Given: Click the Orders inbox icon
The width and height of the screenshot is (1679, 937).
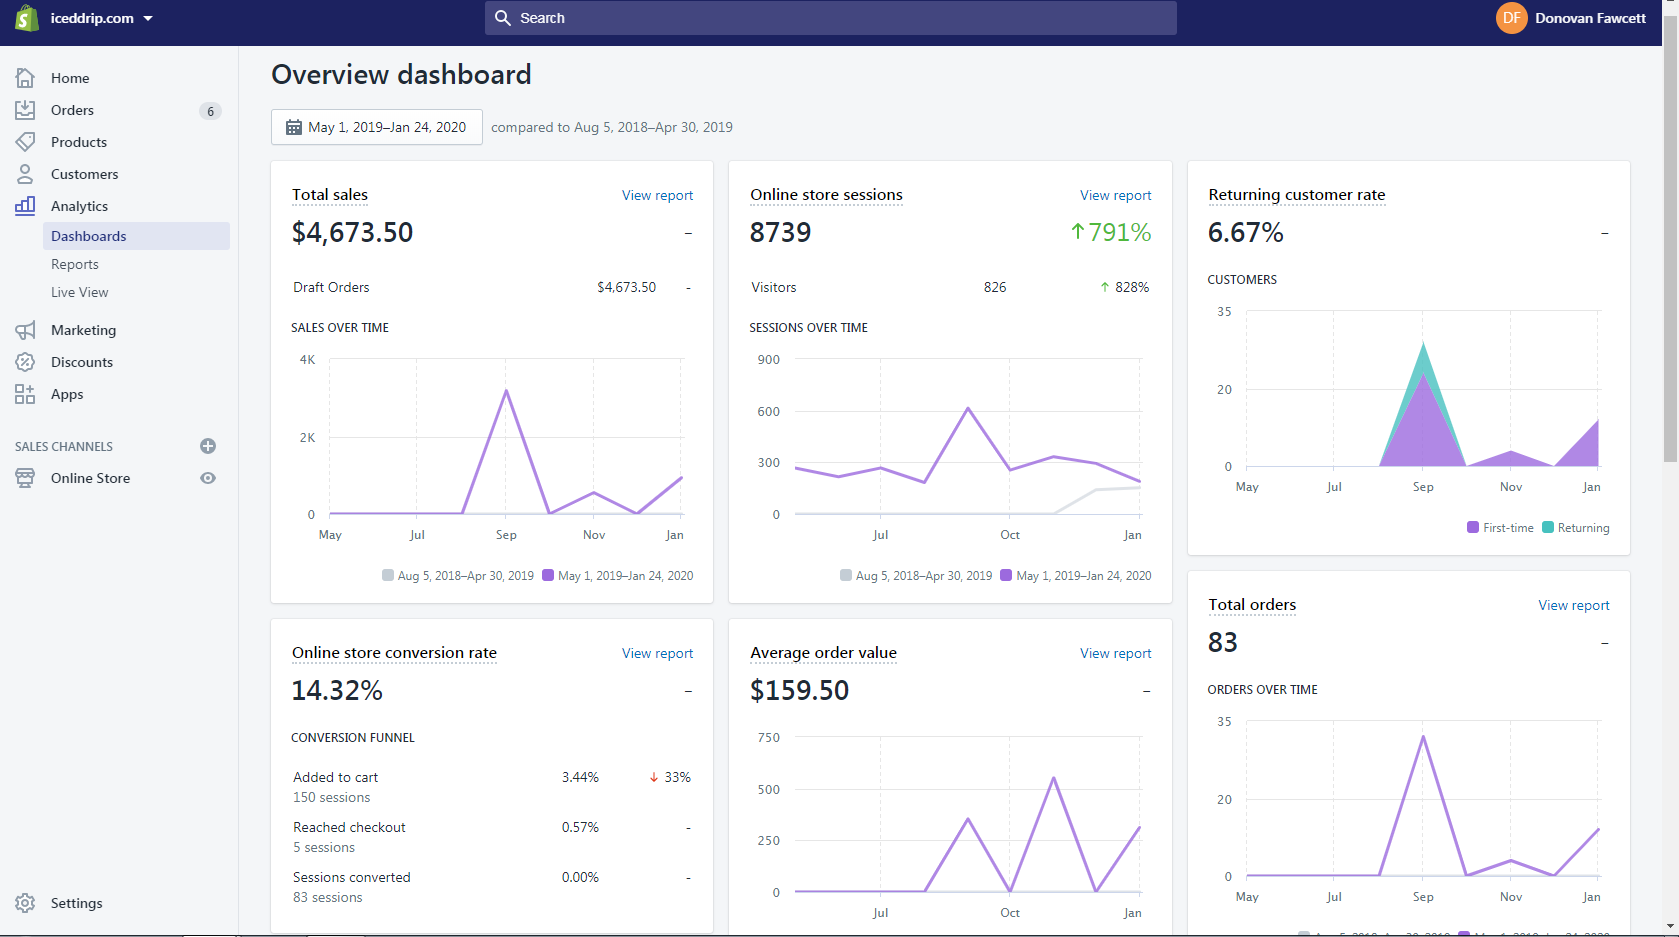Looking at the screenshot, I should [25, 110].
